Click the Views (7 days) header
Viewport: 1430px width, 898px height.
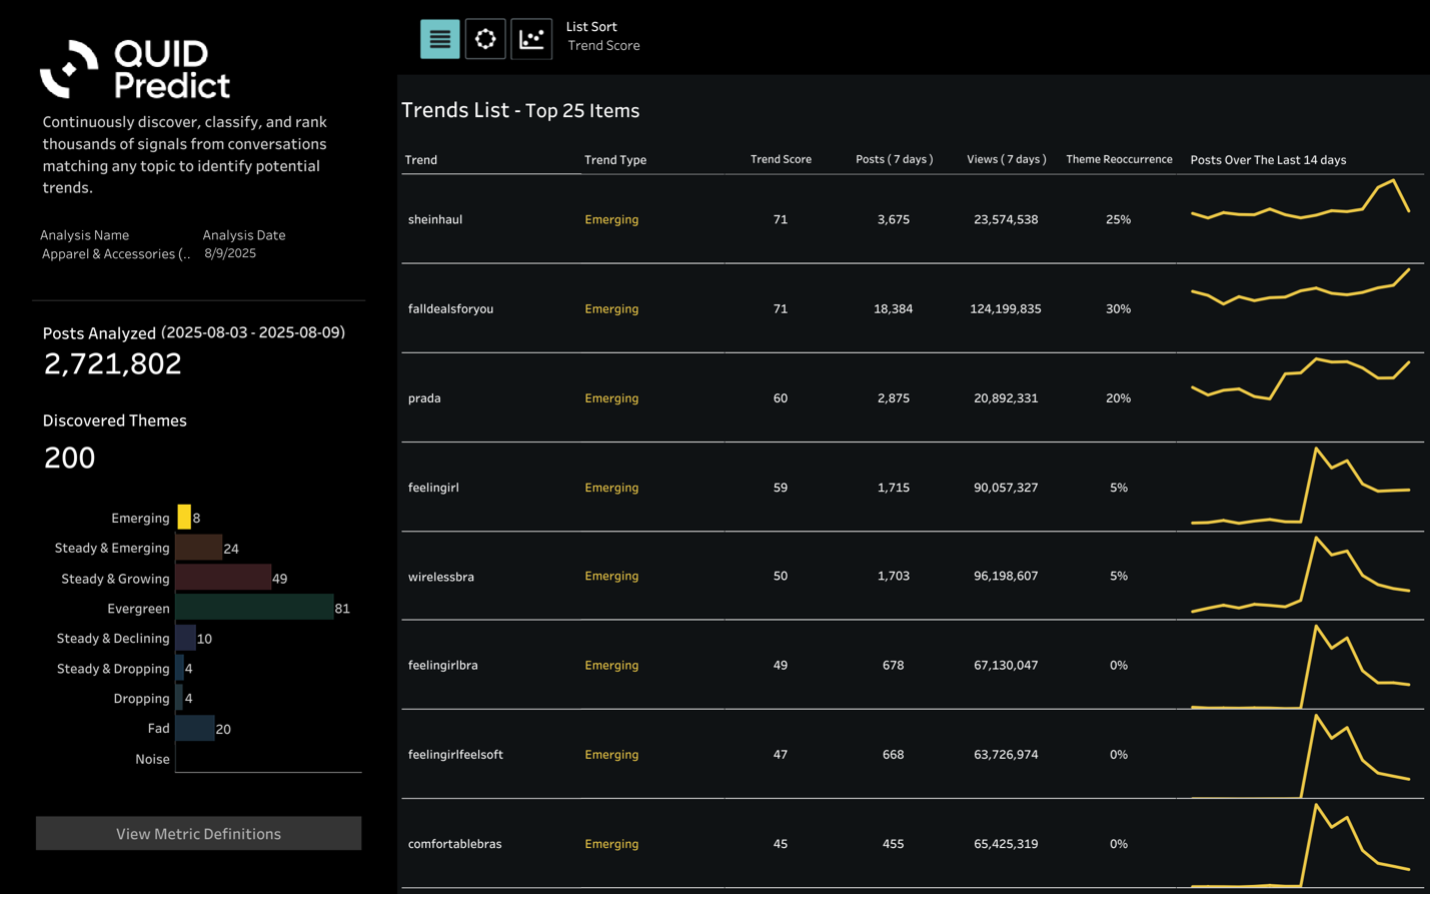click(x=1006, y=159)
